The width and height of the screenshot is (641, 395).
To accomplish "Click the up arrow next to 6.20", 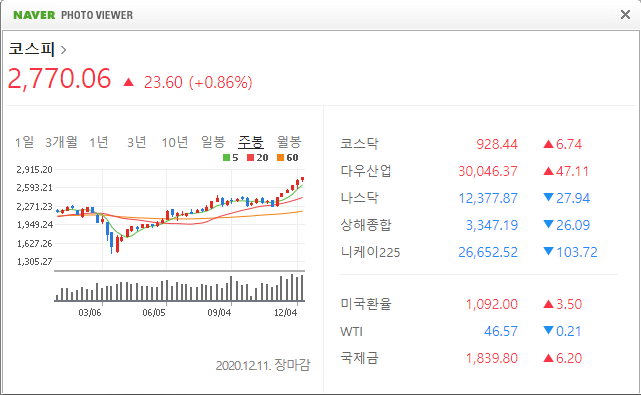I will click(x=548, y=358).
